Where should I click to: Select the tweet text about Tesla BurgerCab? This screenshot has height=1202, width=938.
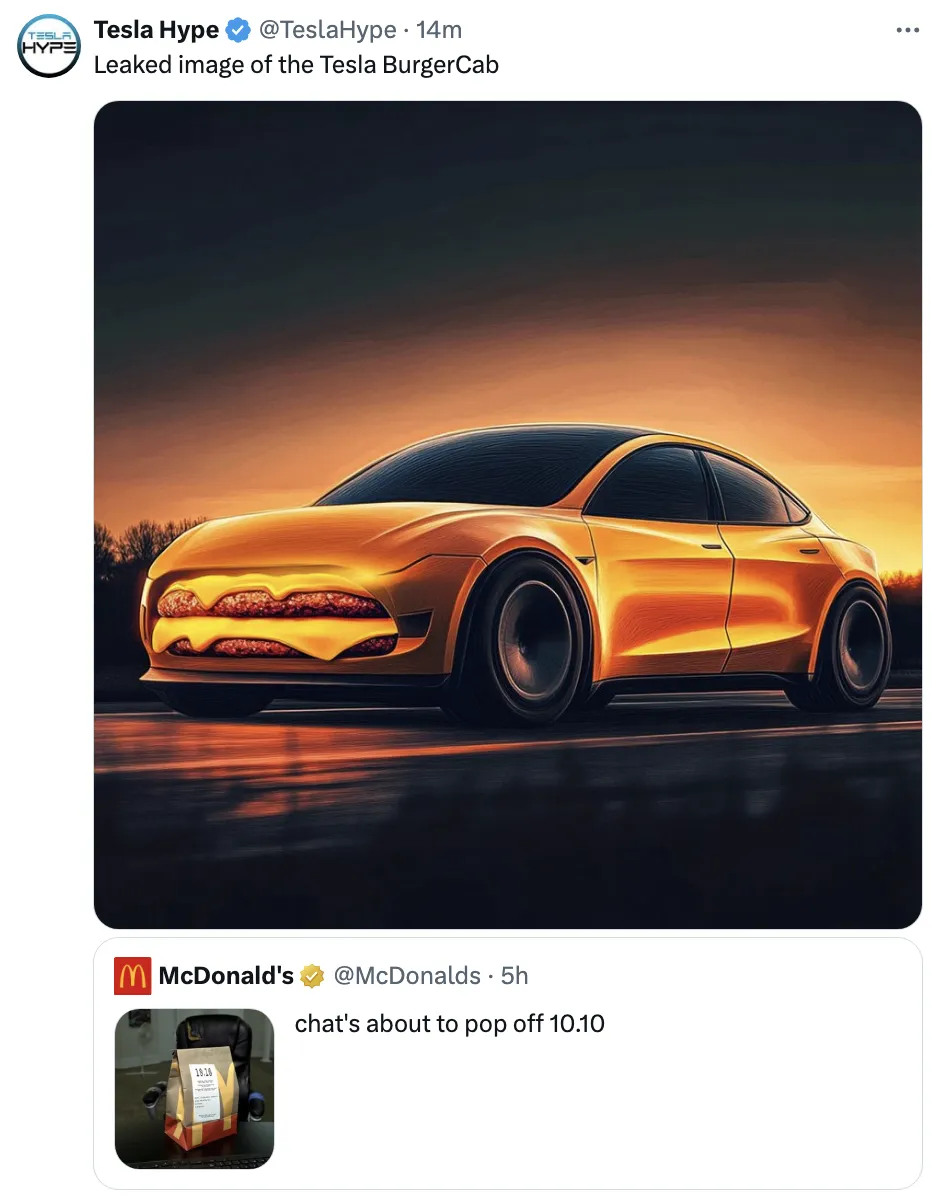(295, 65)
